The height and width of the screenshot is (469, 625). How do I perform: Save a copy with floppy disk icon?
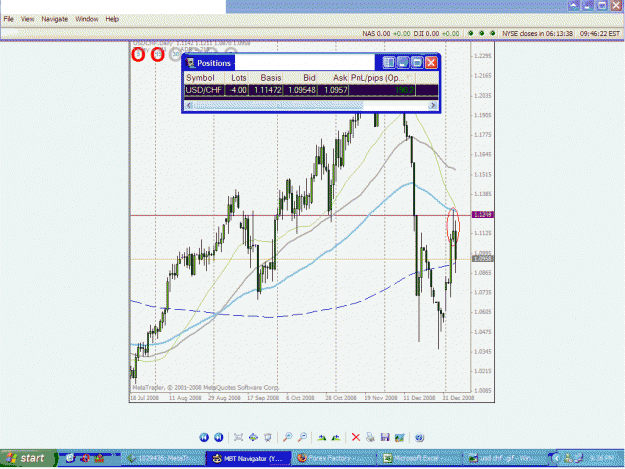click(x=385, y=438)
